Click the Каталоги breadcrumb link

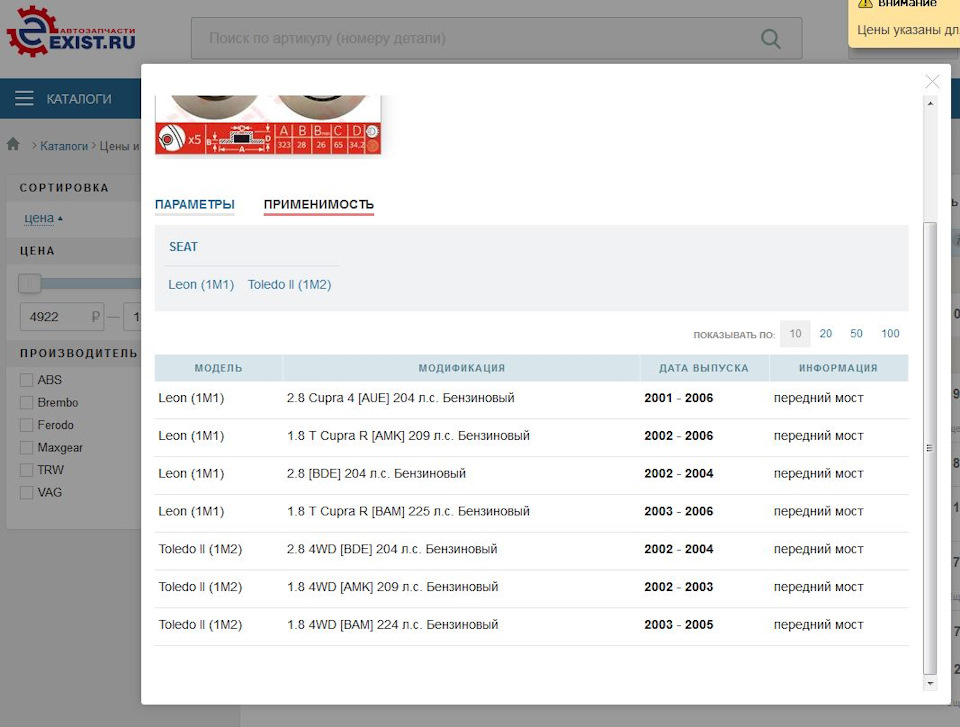64,146
